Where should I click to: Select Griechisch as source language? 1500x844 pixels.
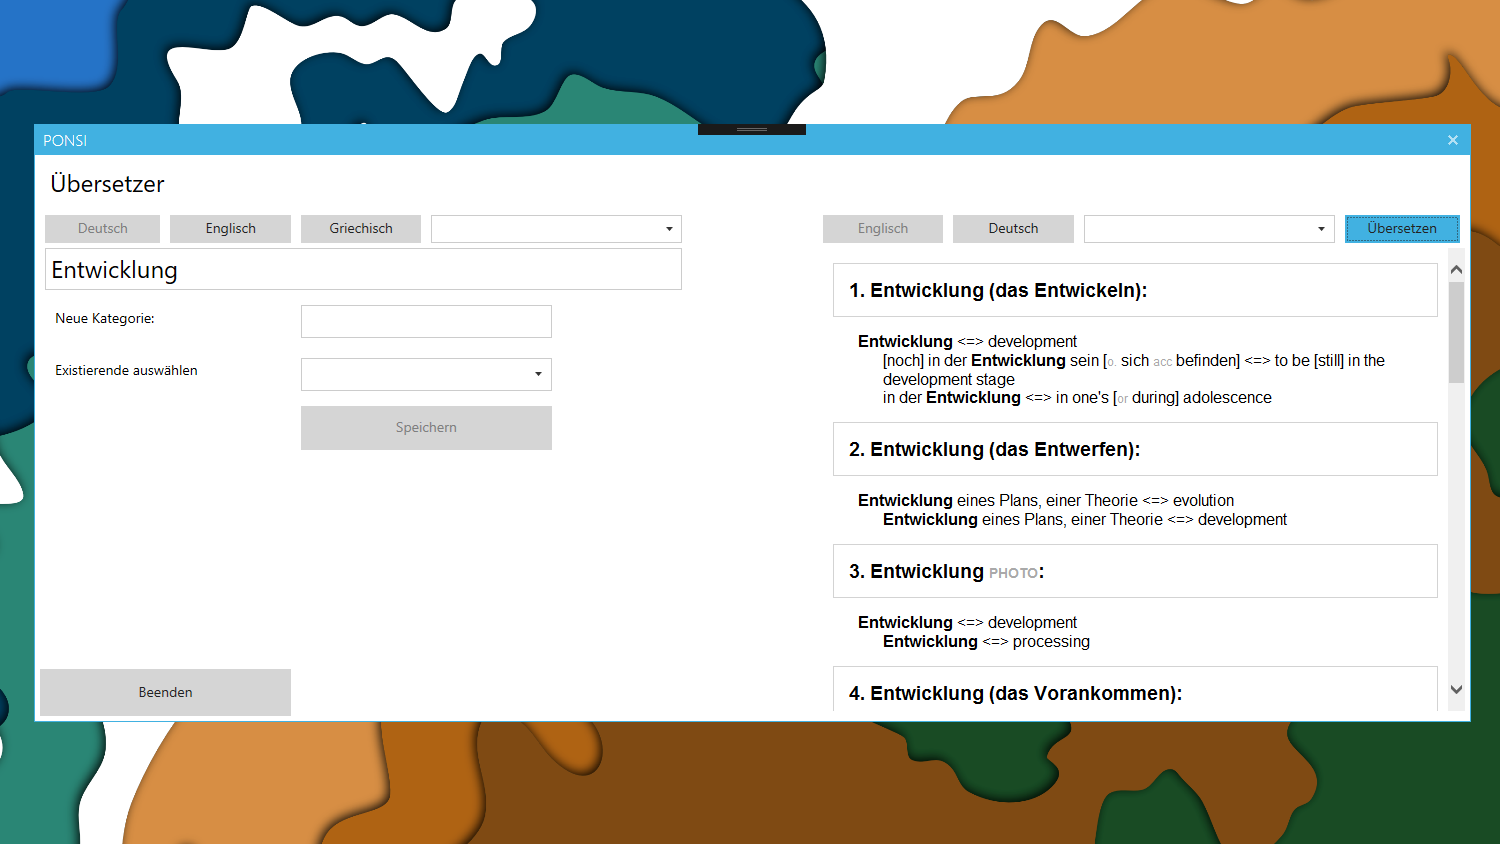360,229
